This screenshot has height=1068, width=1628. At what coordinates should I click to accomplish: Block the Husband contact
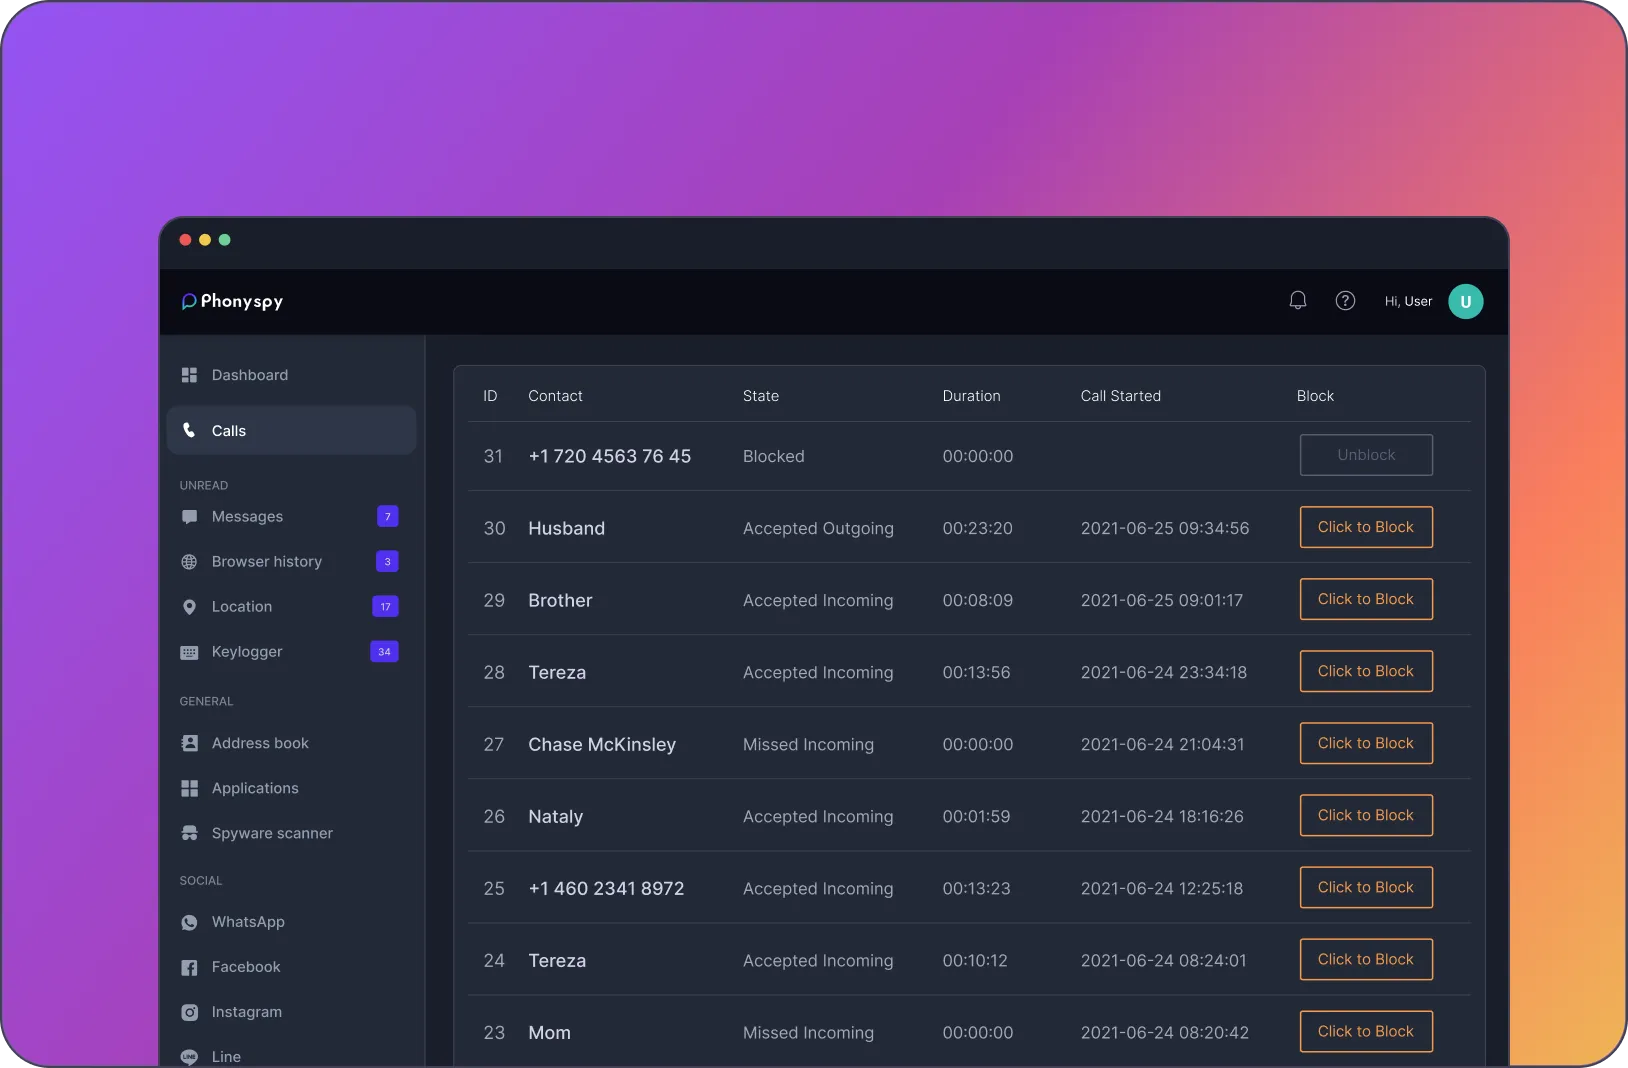(1366, 527)
